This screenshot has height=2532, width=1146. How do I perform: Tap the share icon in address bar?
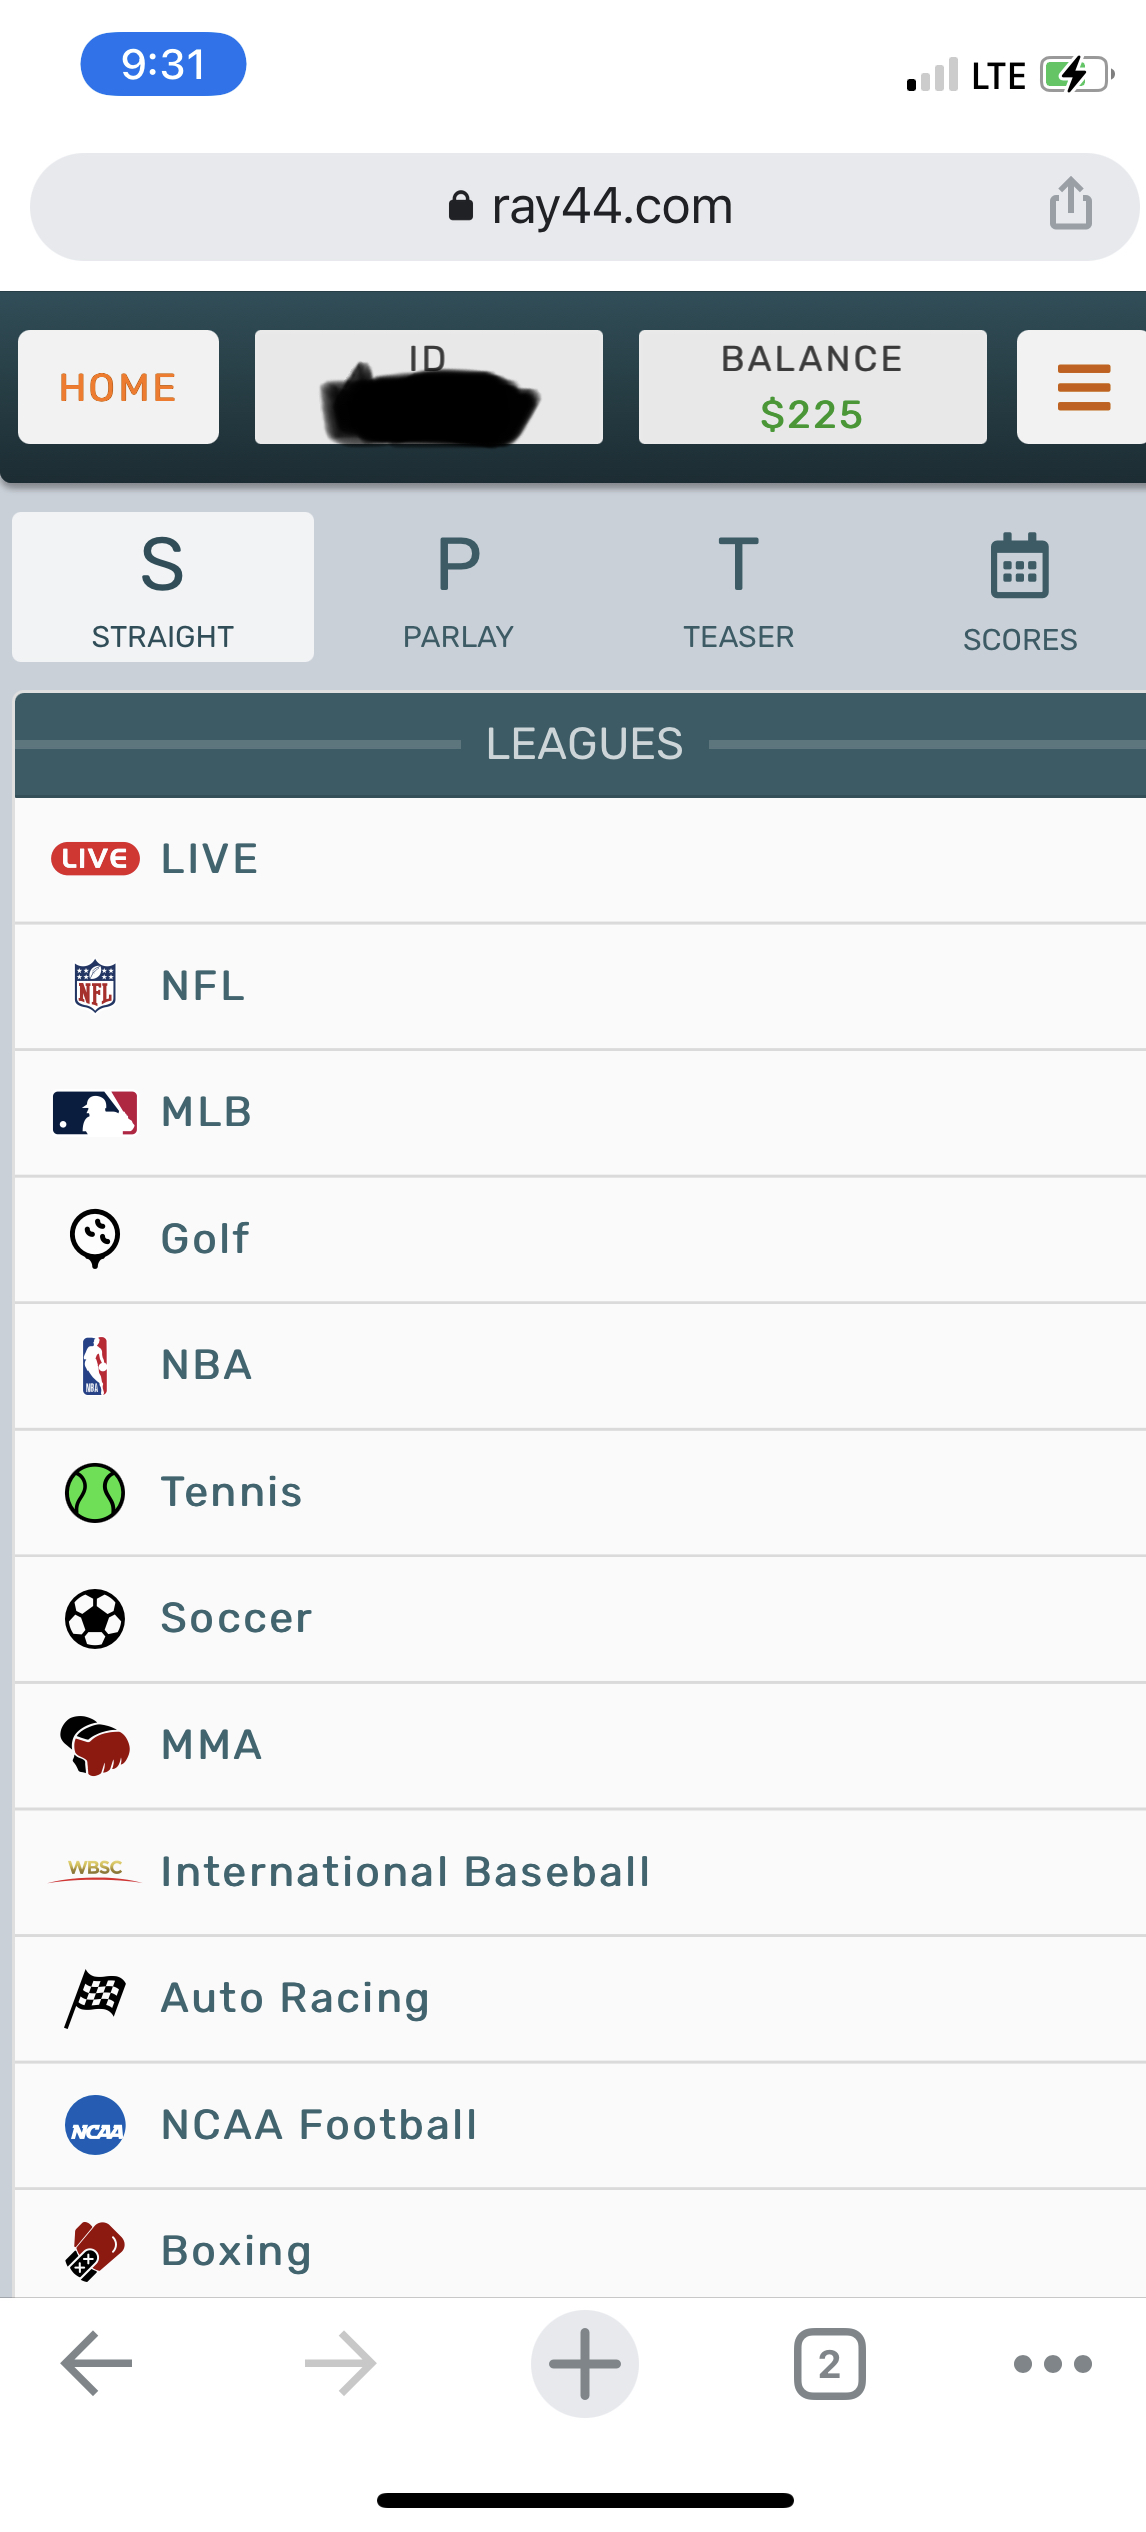point(1070,204)
